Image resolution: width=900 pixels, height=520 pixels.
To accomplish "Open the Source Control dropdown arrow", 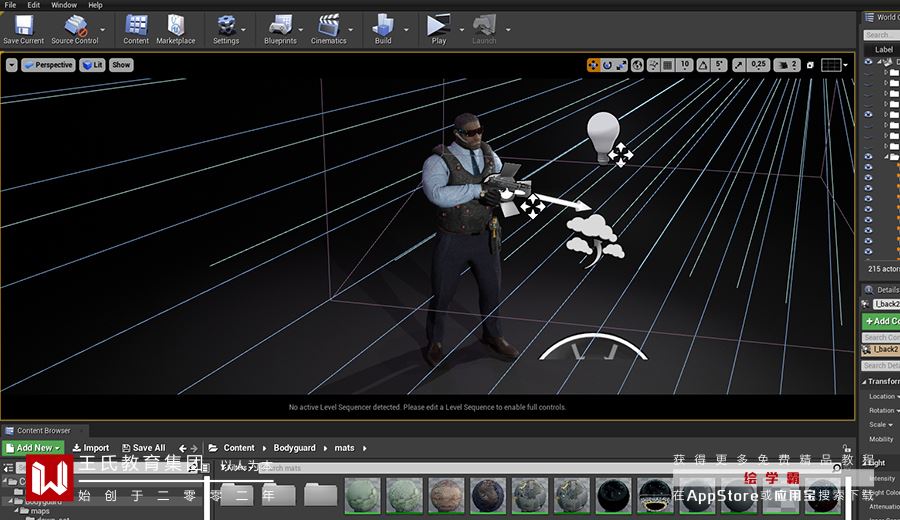I will pyautogui.click(x=103, y=29).
